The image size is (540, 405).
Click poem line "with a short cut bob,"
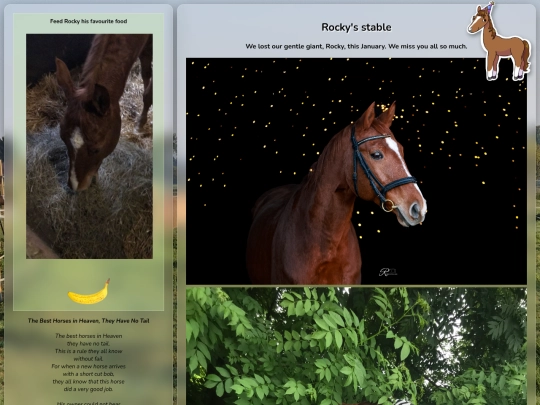89,374
